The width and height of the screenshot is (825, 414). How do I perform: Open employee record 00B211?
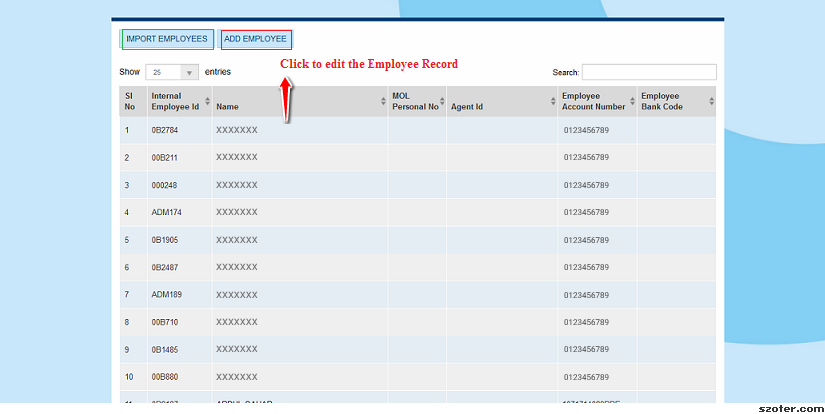165,158
